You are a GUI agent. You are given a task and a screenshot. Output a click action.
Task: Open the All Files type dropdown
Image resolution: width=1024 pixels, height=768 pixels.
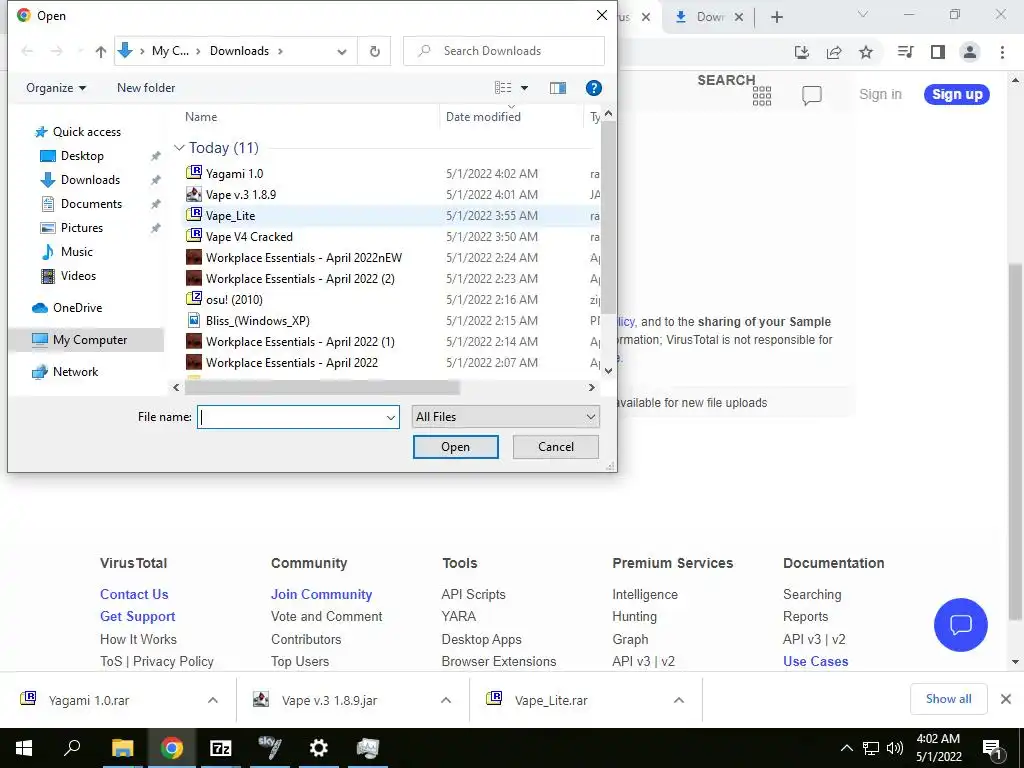tap(505, 417)
